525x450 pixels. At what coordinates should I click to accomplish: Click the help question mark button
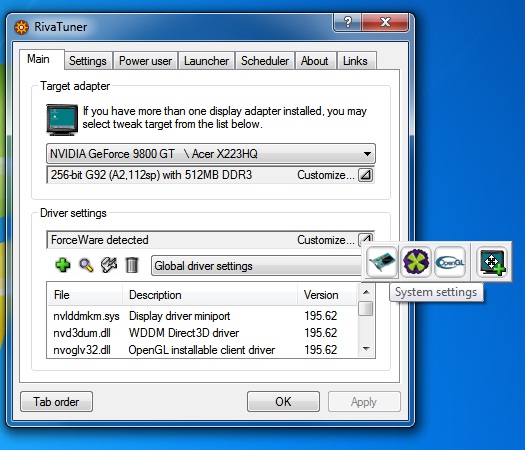tap(348, 22)
